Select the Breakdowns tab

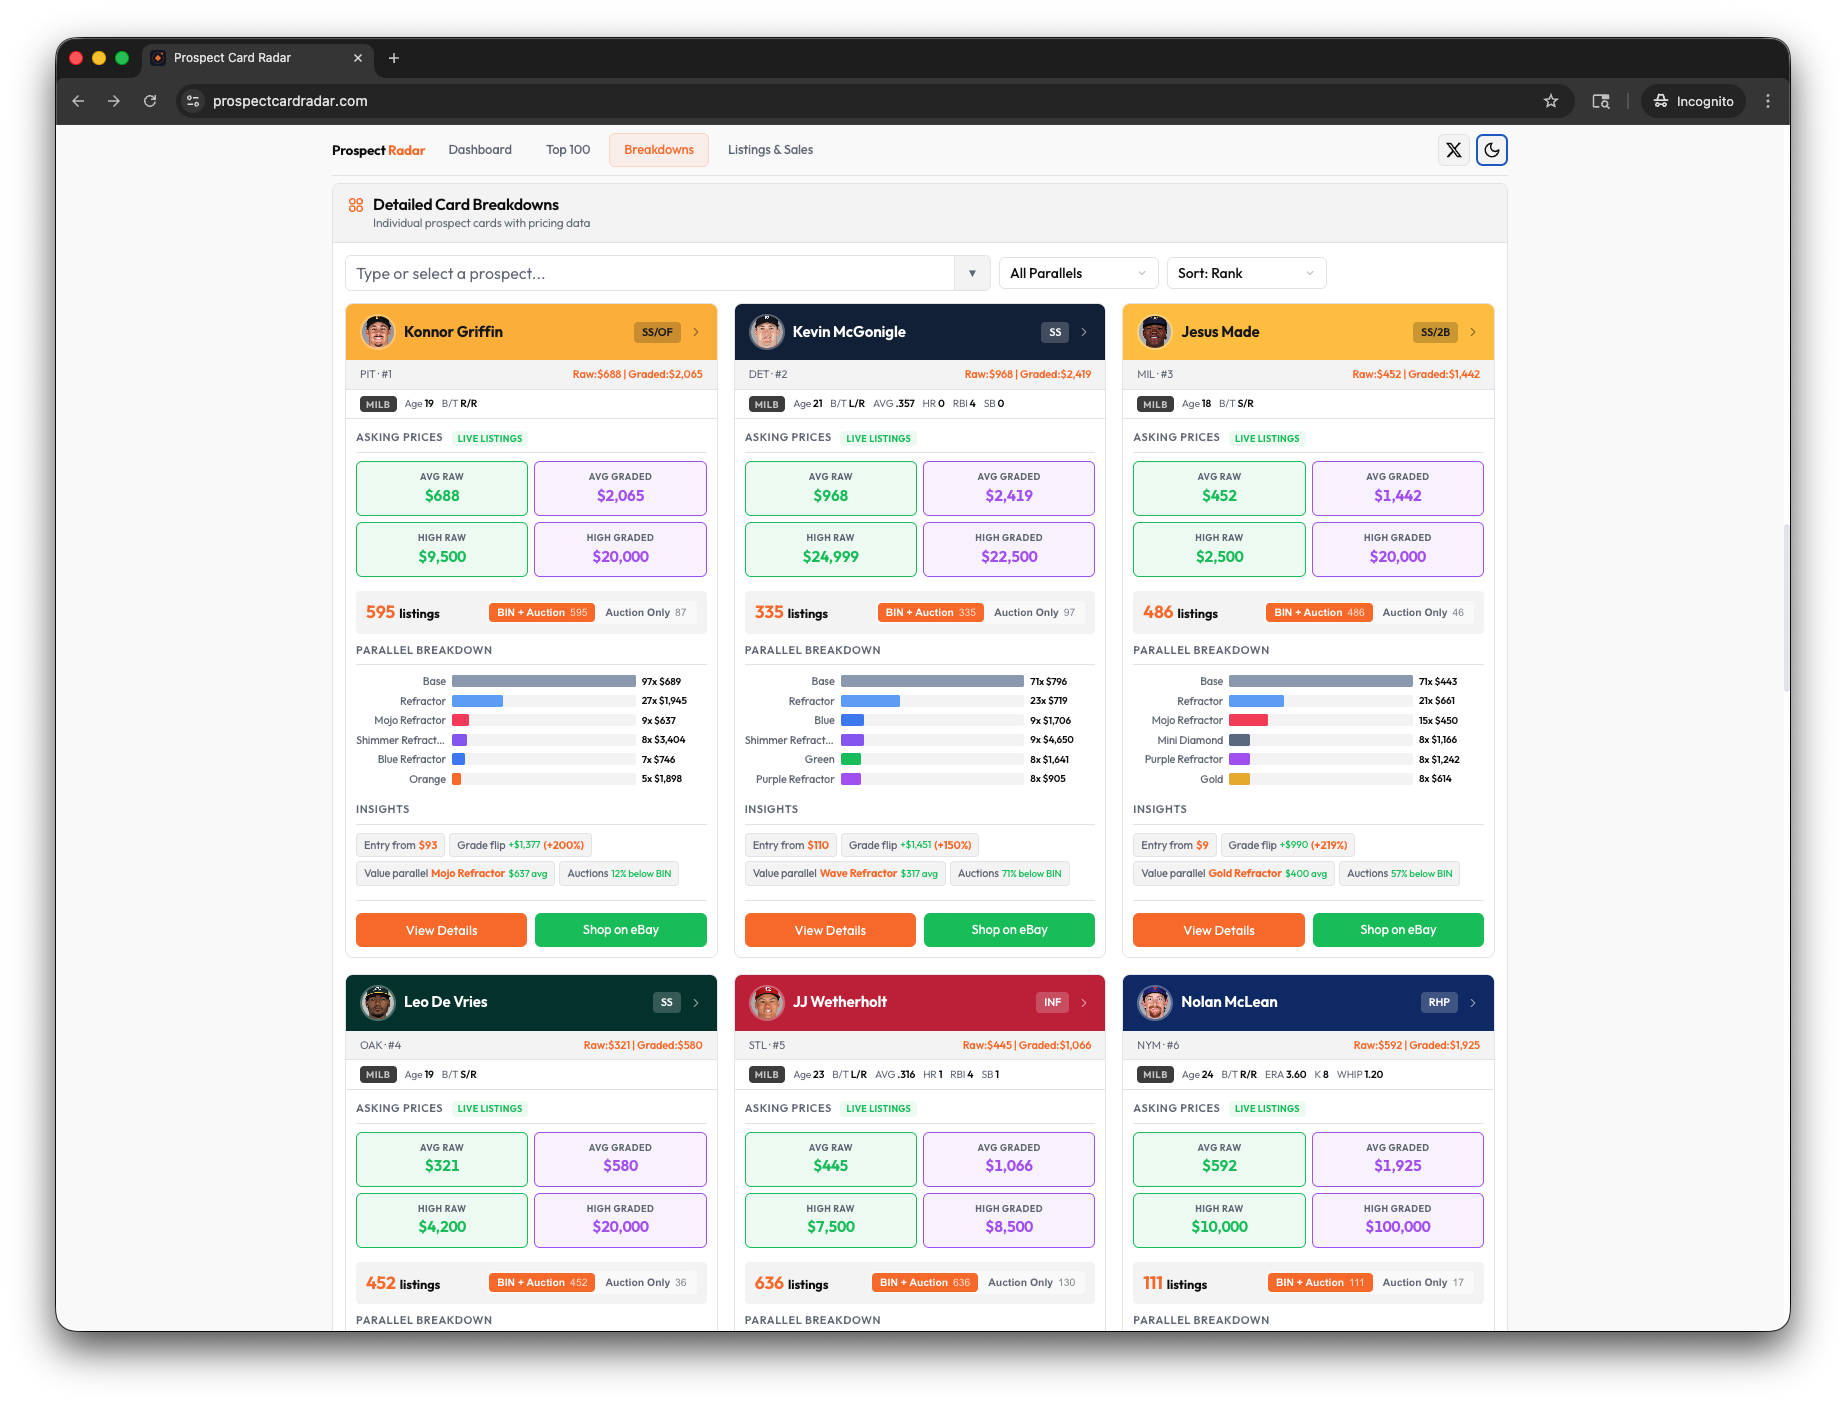659,150
